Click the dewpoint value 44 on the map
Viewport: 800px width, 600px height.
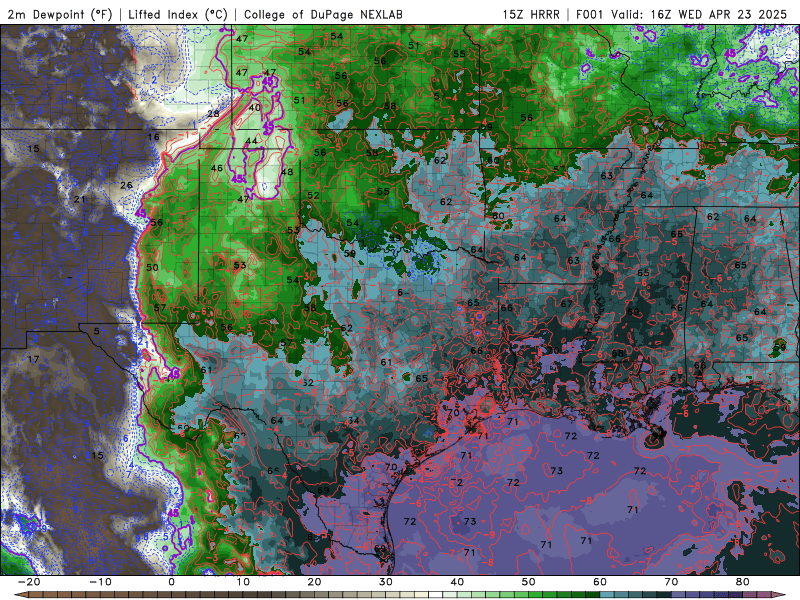click(251, 141)
